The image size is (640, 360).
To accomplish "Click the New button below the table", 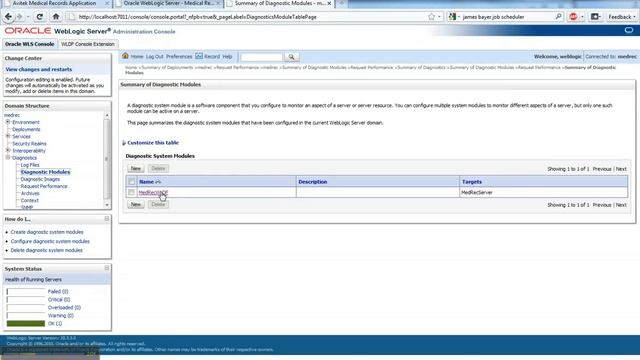I will (x=136, y=204).
